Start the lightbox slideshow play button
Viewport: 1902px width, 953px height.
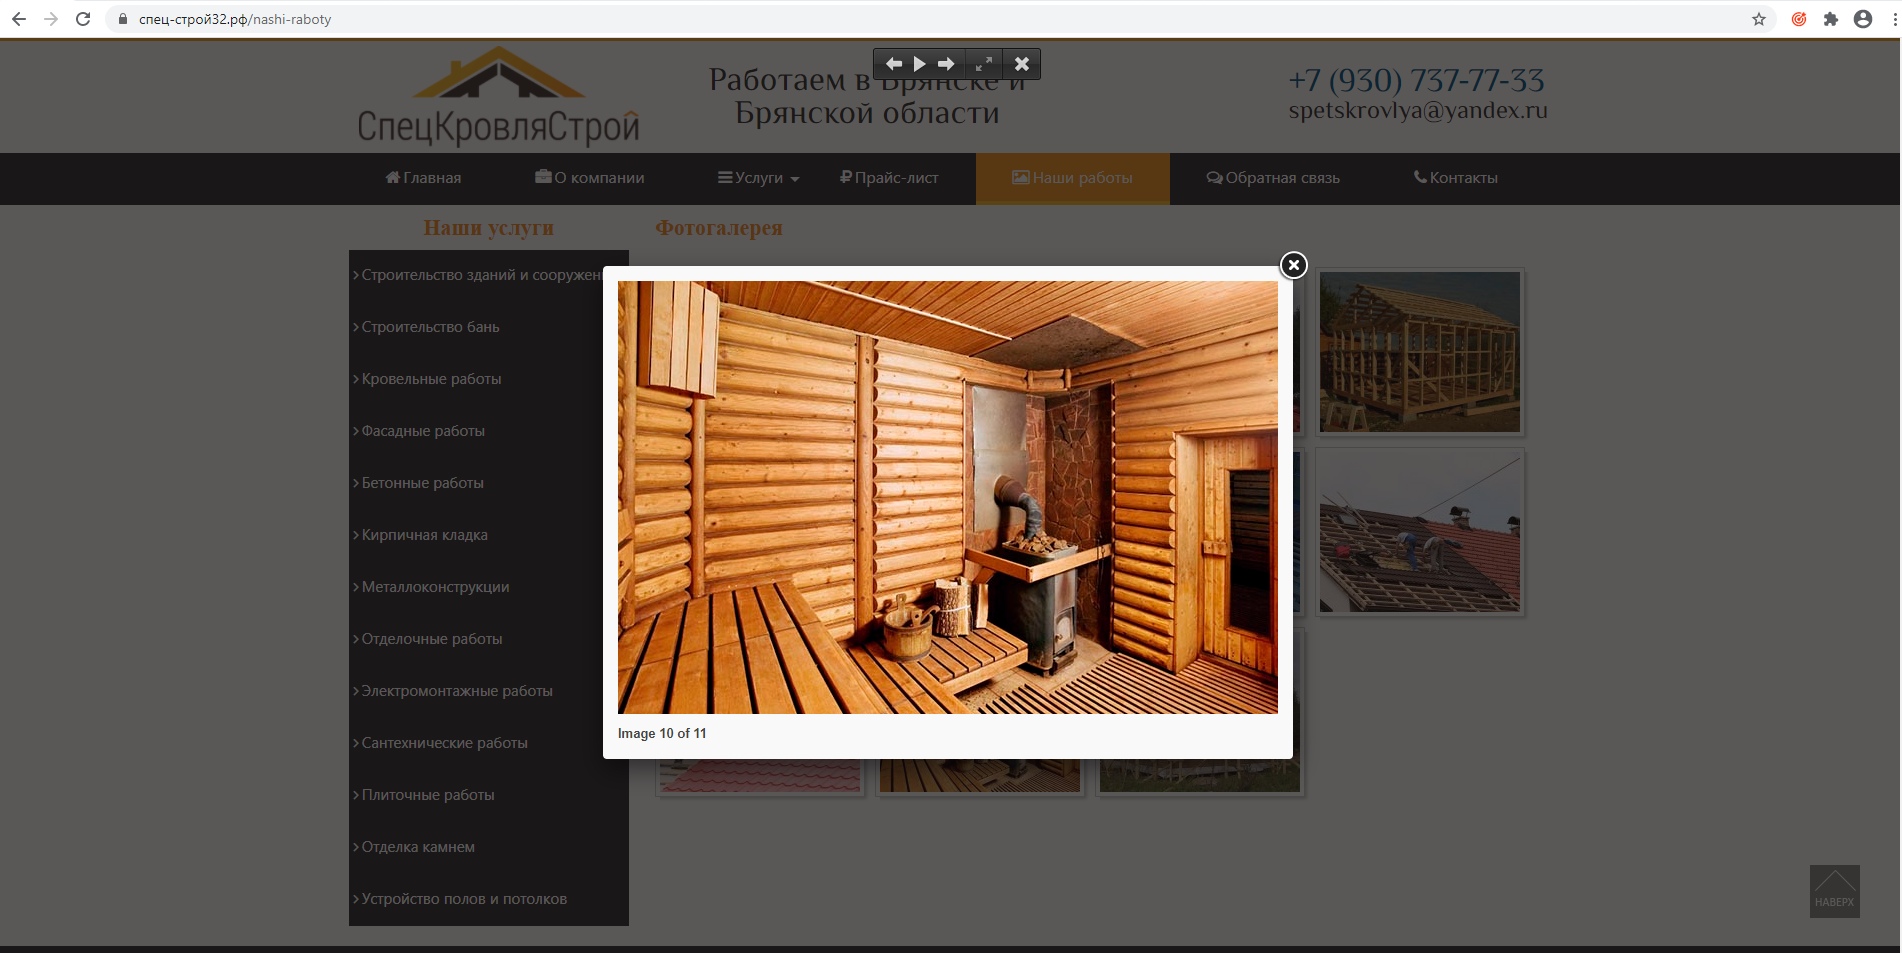[919, 64]
